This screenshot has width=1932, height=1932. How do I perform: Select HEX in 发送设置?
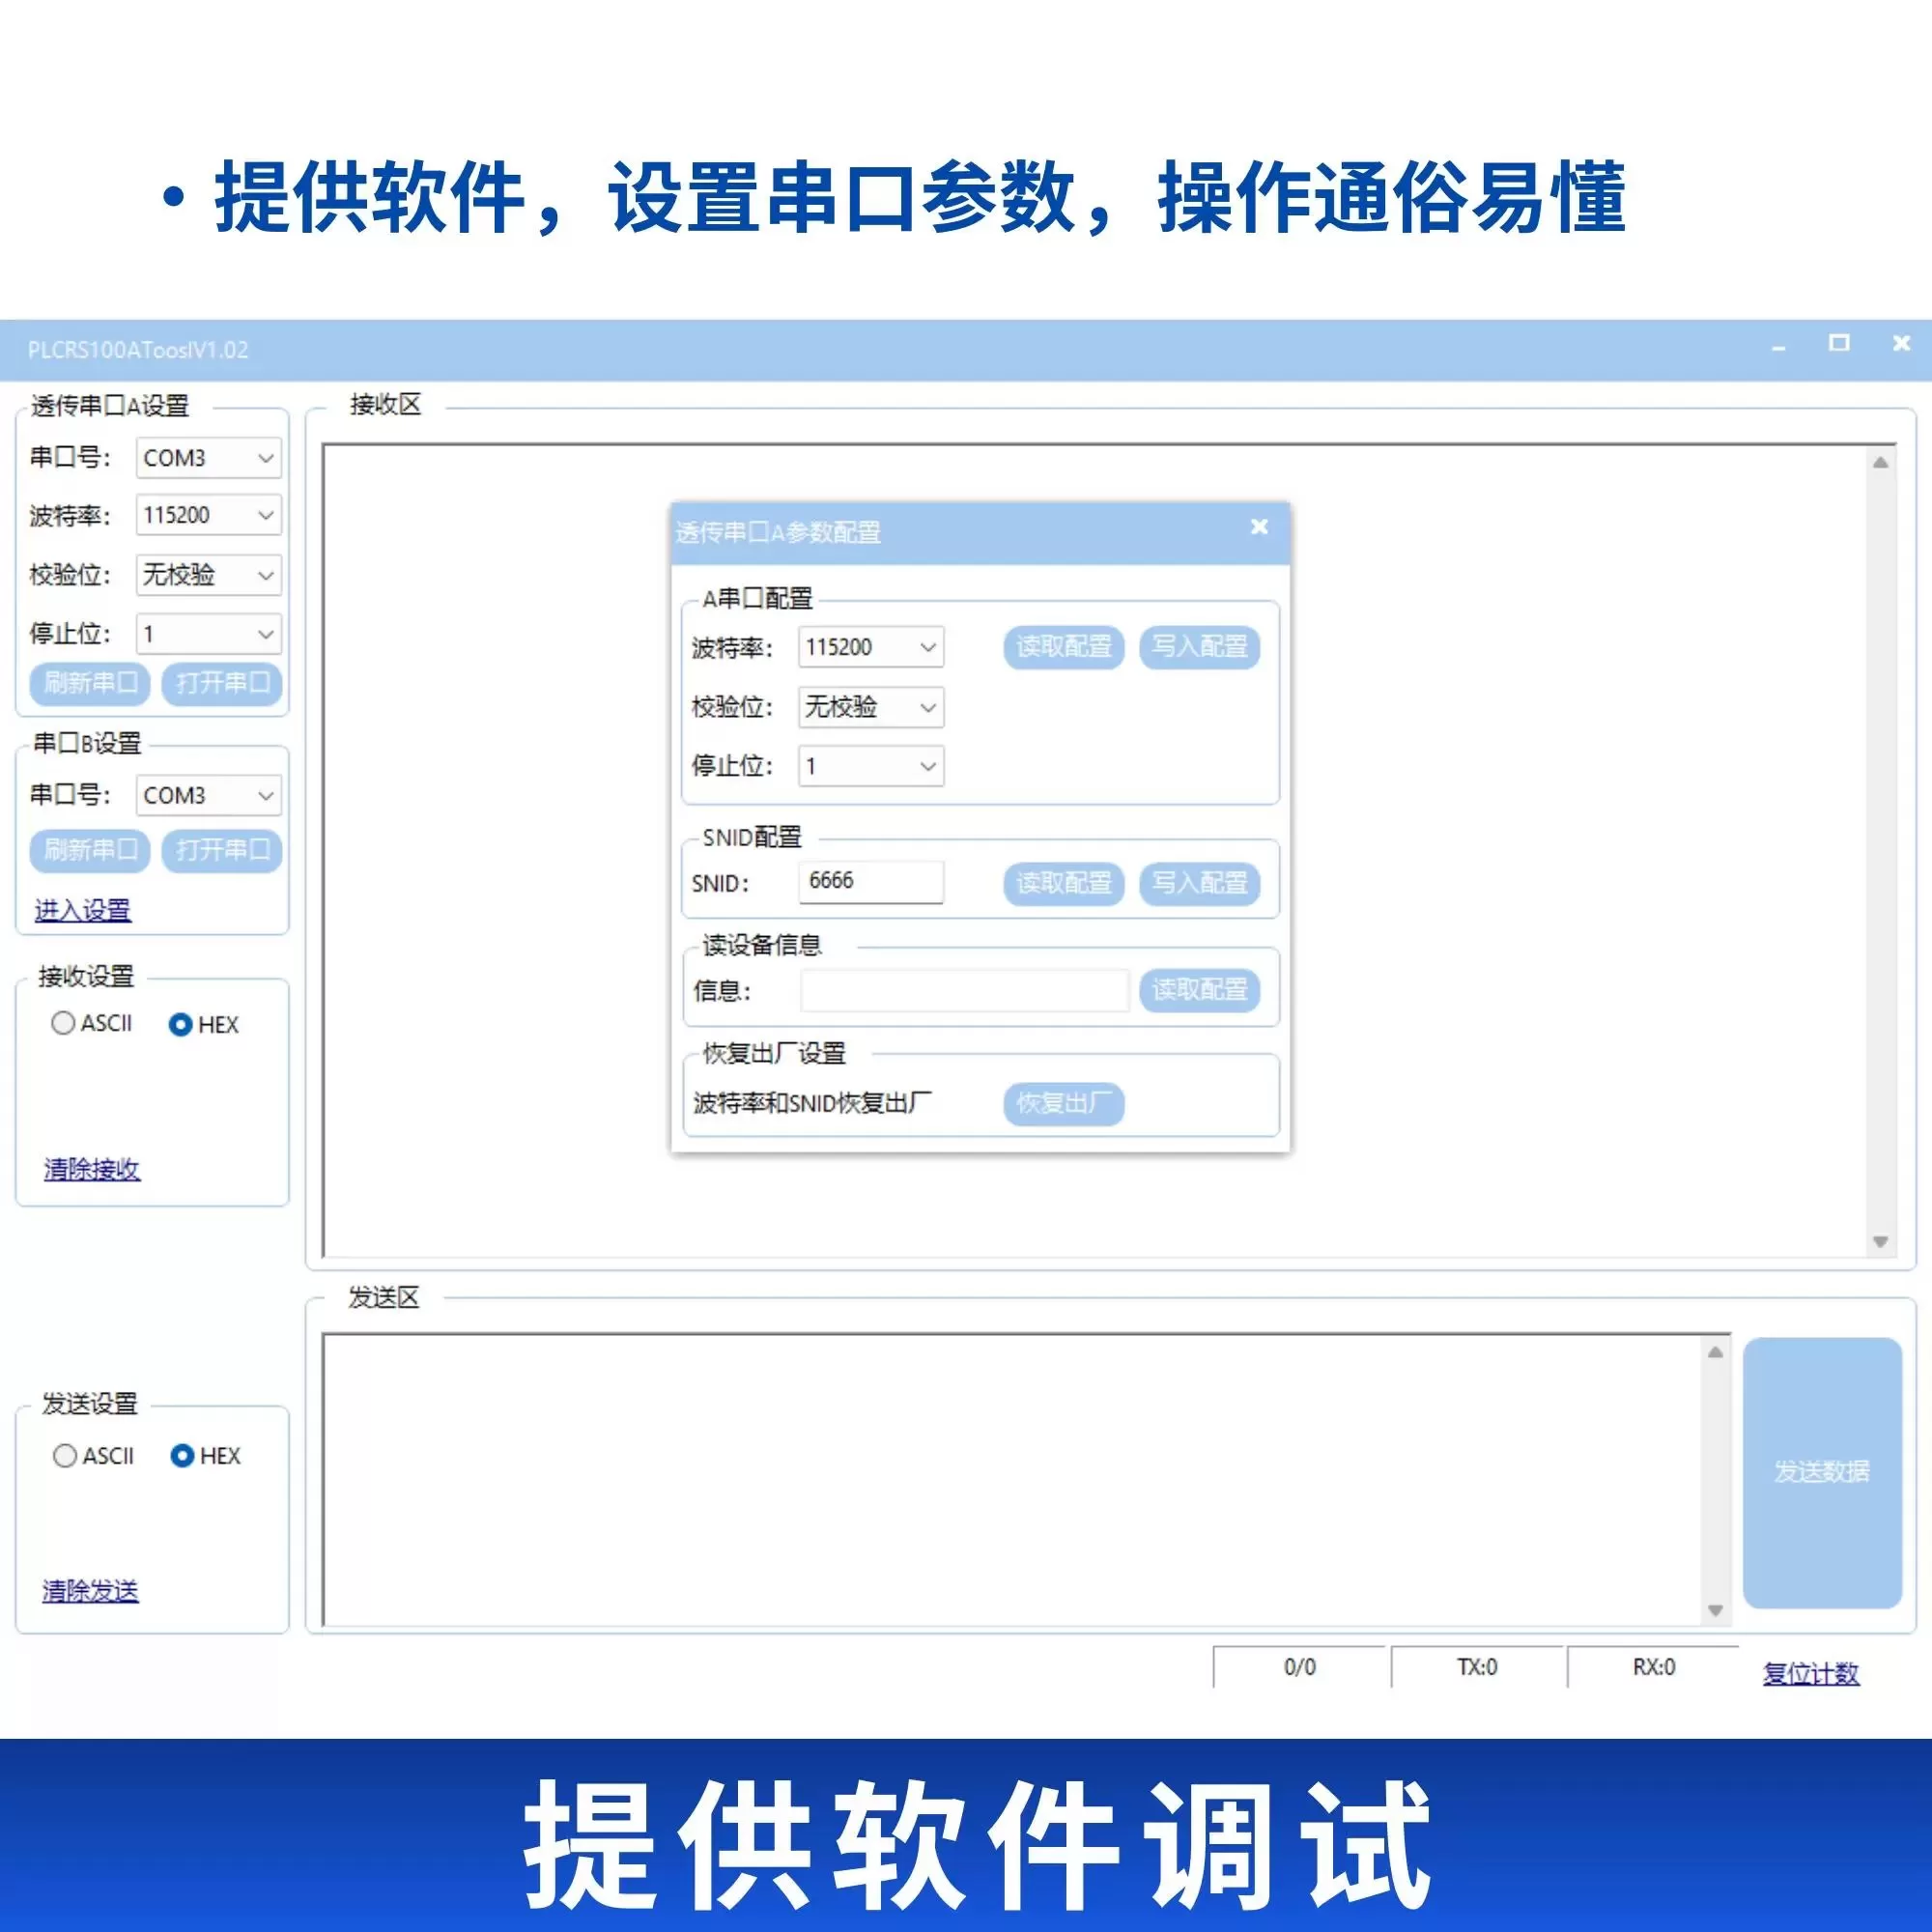[x=206, y=1456]
